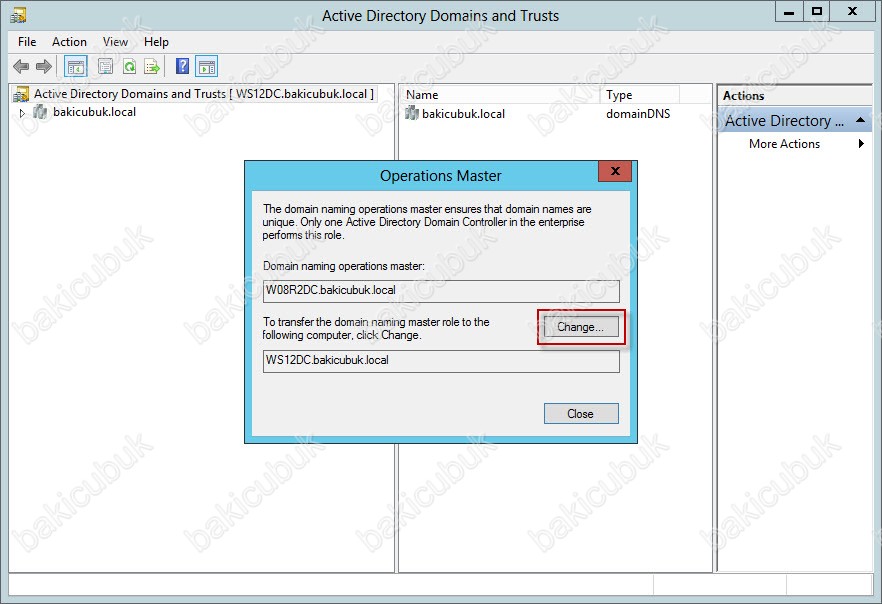
Task: Click the Refresh toolbar icon
Action: click(x=129, y=67)
